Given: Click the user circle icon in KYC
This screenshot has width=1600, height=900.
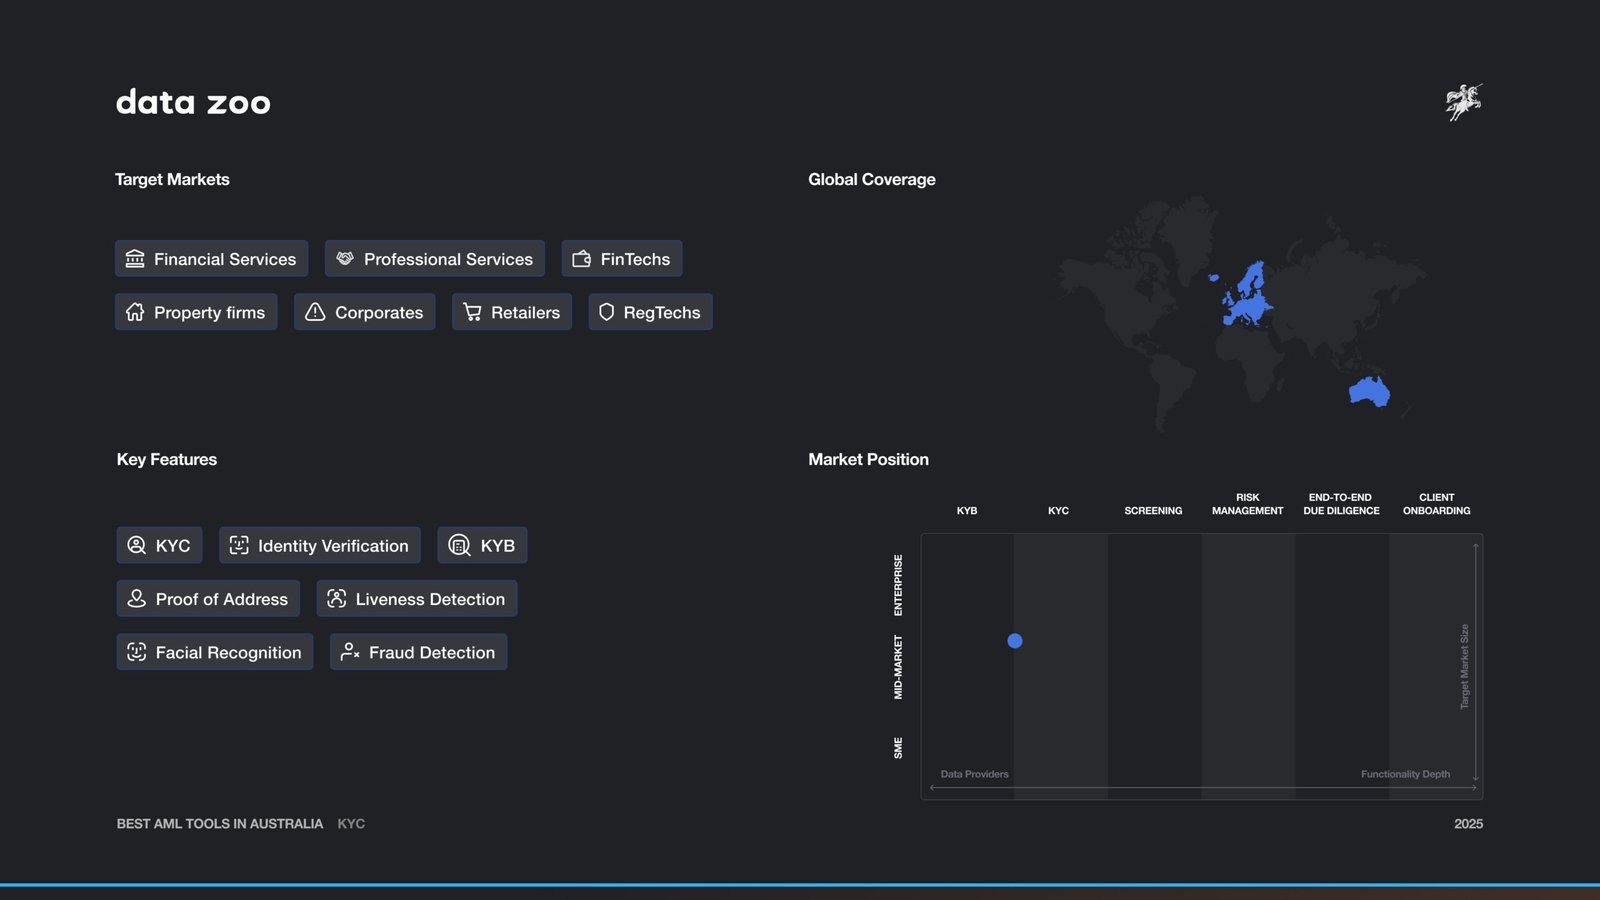Looking at the screenshot, I should (x=137, y=545).
